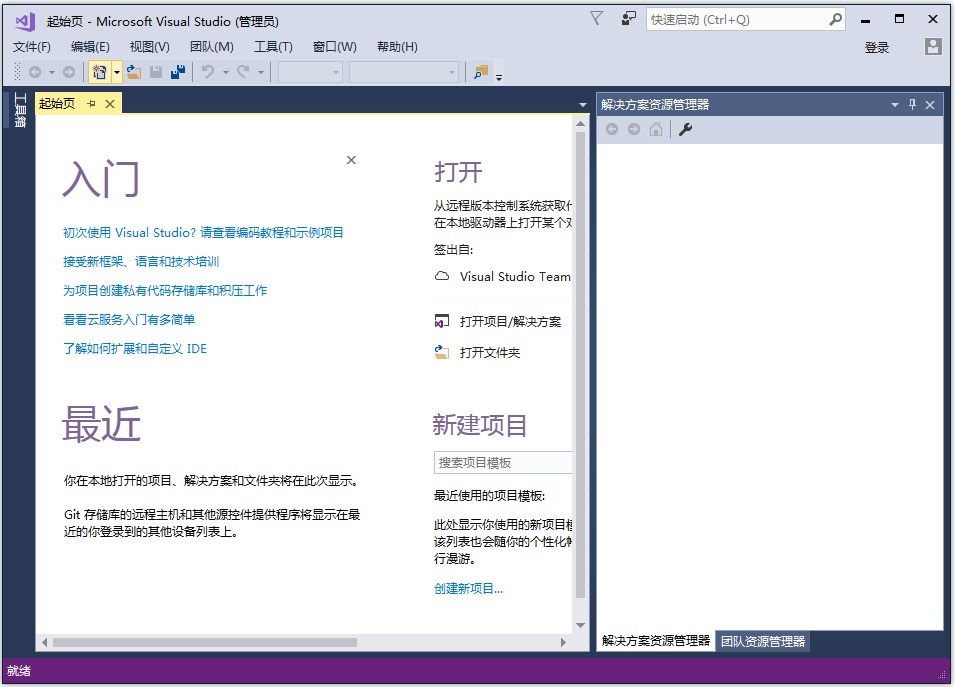Click the 打开文件夹 folder icon
955x687 pixels.
pyautogui.click(x=442, y=352)
